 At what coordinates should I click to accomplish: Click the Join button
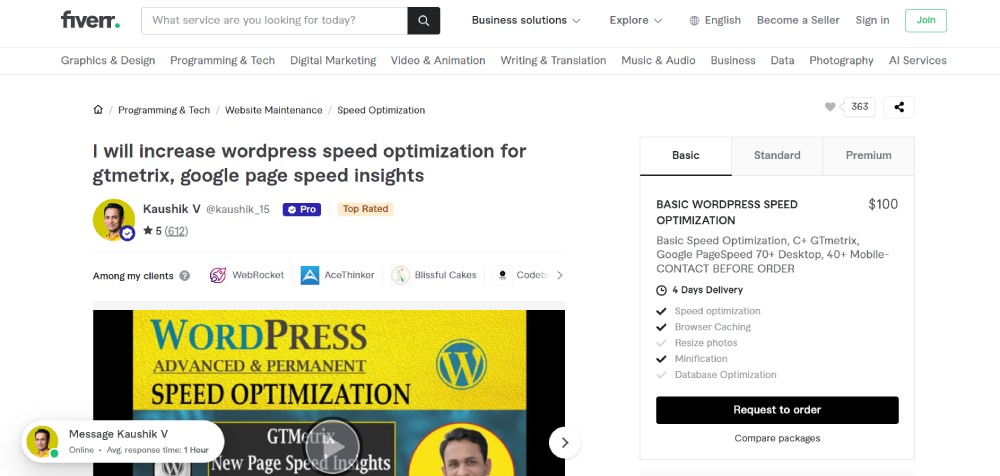(926, 20)
